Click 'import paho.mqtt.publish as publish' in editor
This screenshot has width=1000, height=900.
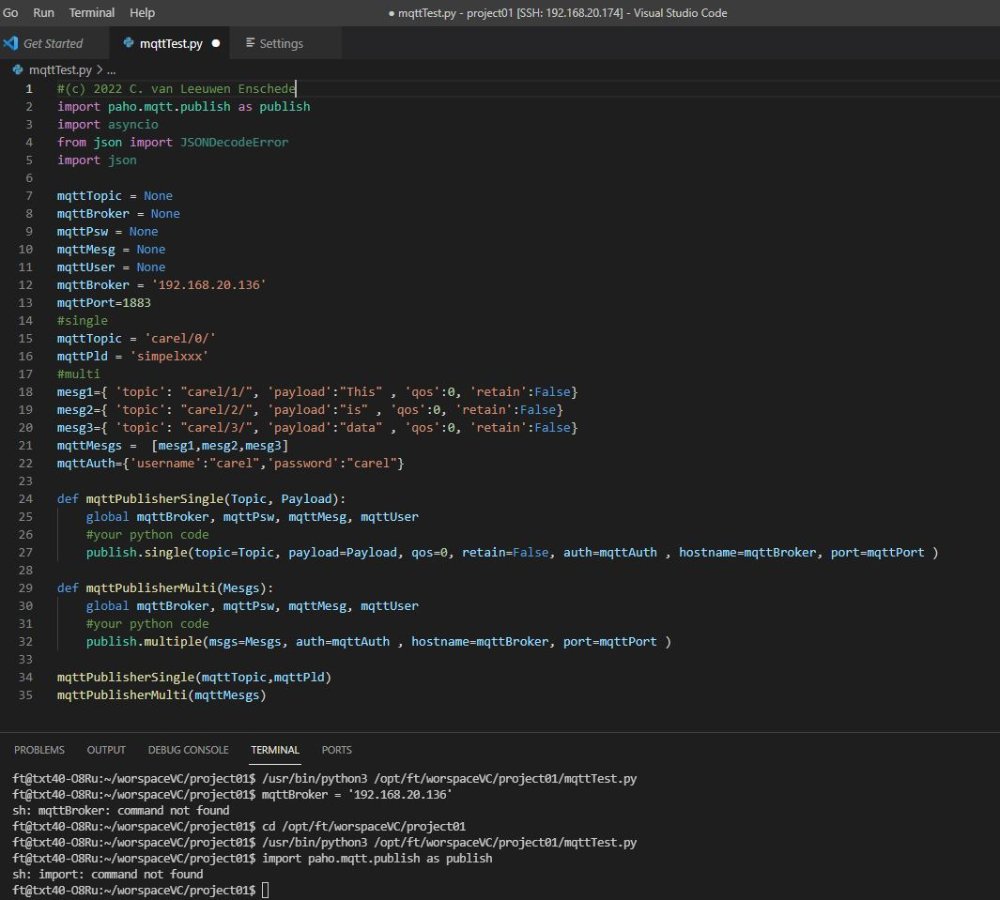(184, 107)
